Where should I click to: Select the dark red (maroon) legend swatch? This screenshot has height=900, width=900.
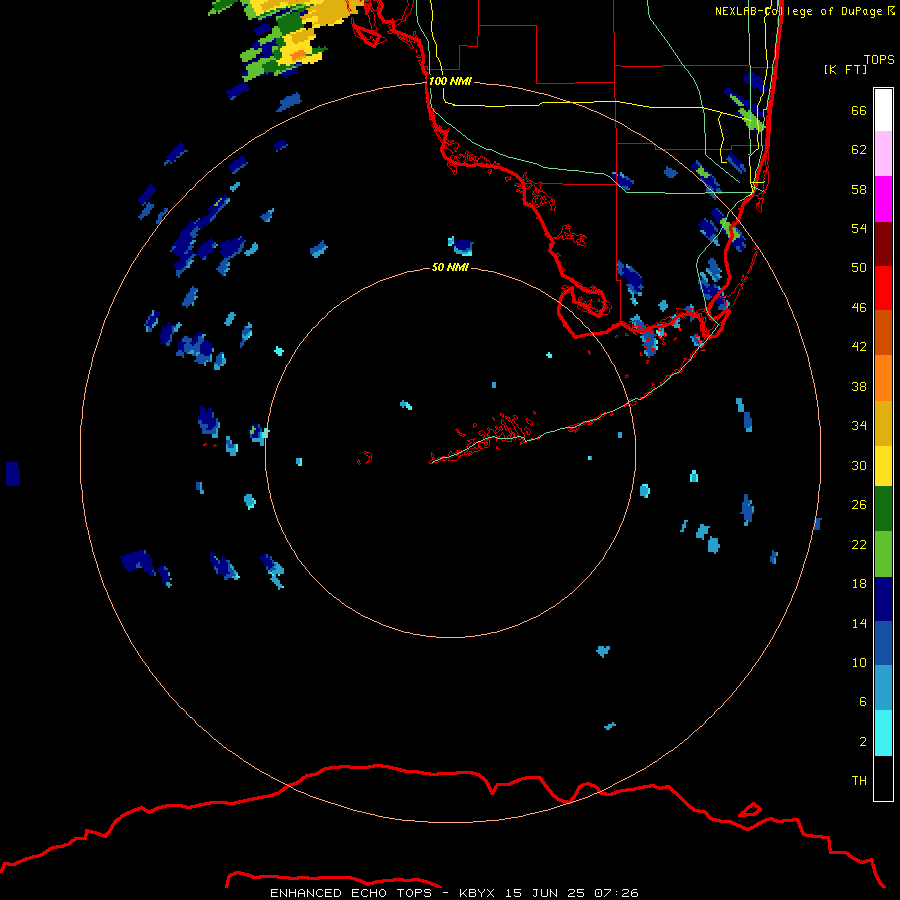[883, 244]
